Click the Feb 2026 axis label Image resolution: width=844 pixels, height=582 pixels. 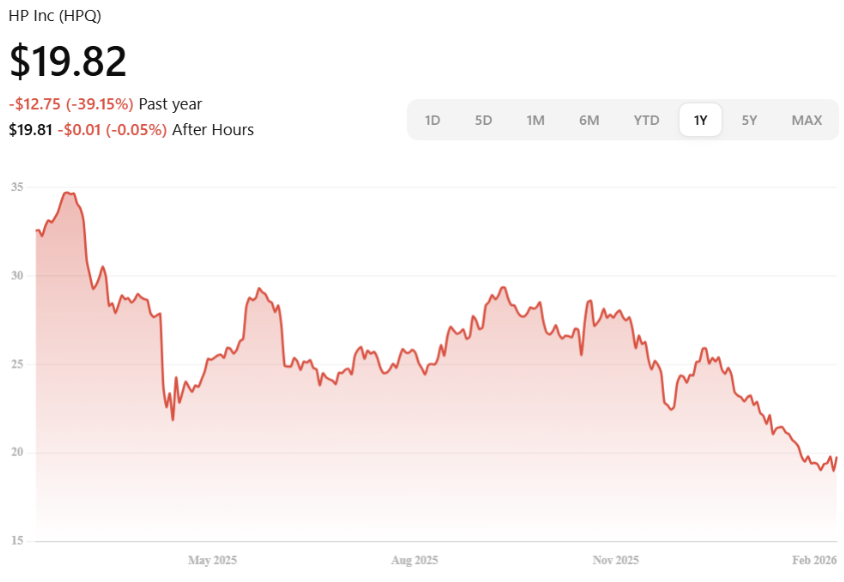(x=812, y=560)
